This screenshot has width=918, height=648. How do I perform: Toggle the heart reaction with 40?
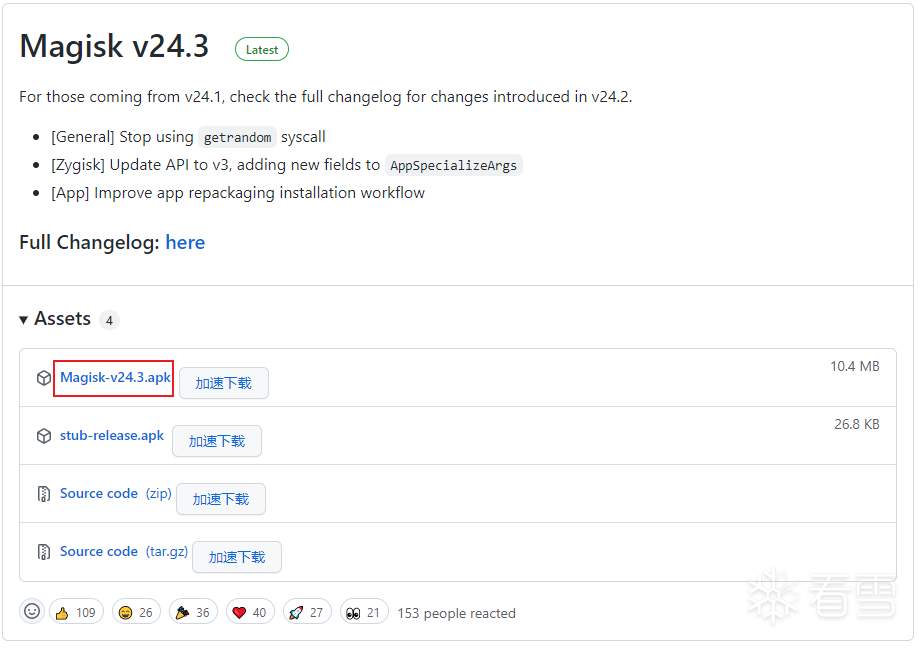250,612
